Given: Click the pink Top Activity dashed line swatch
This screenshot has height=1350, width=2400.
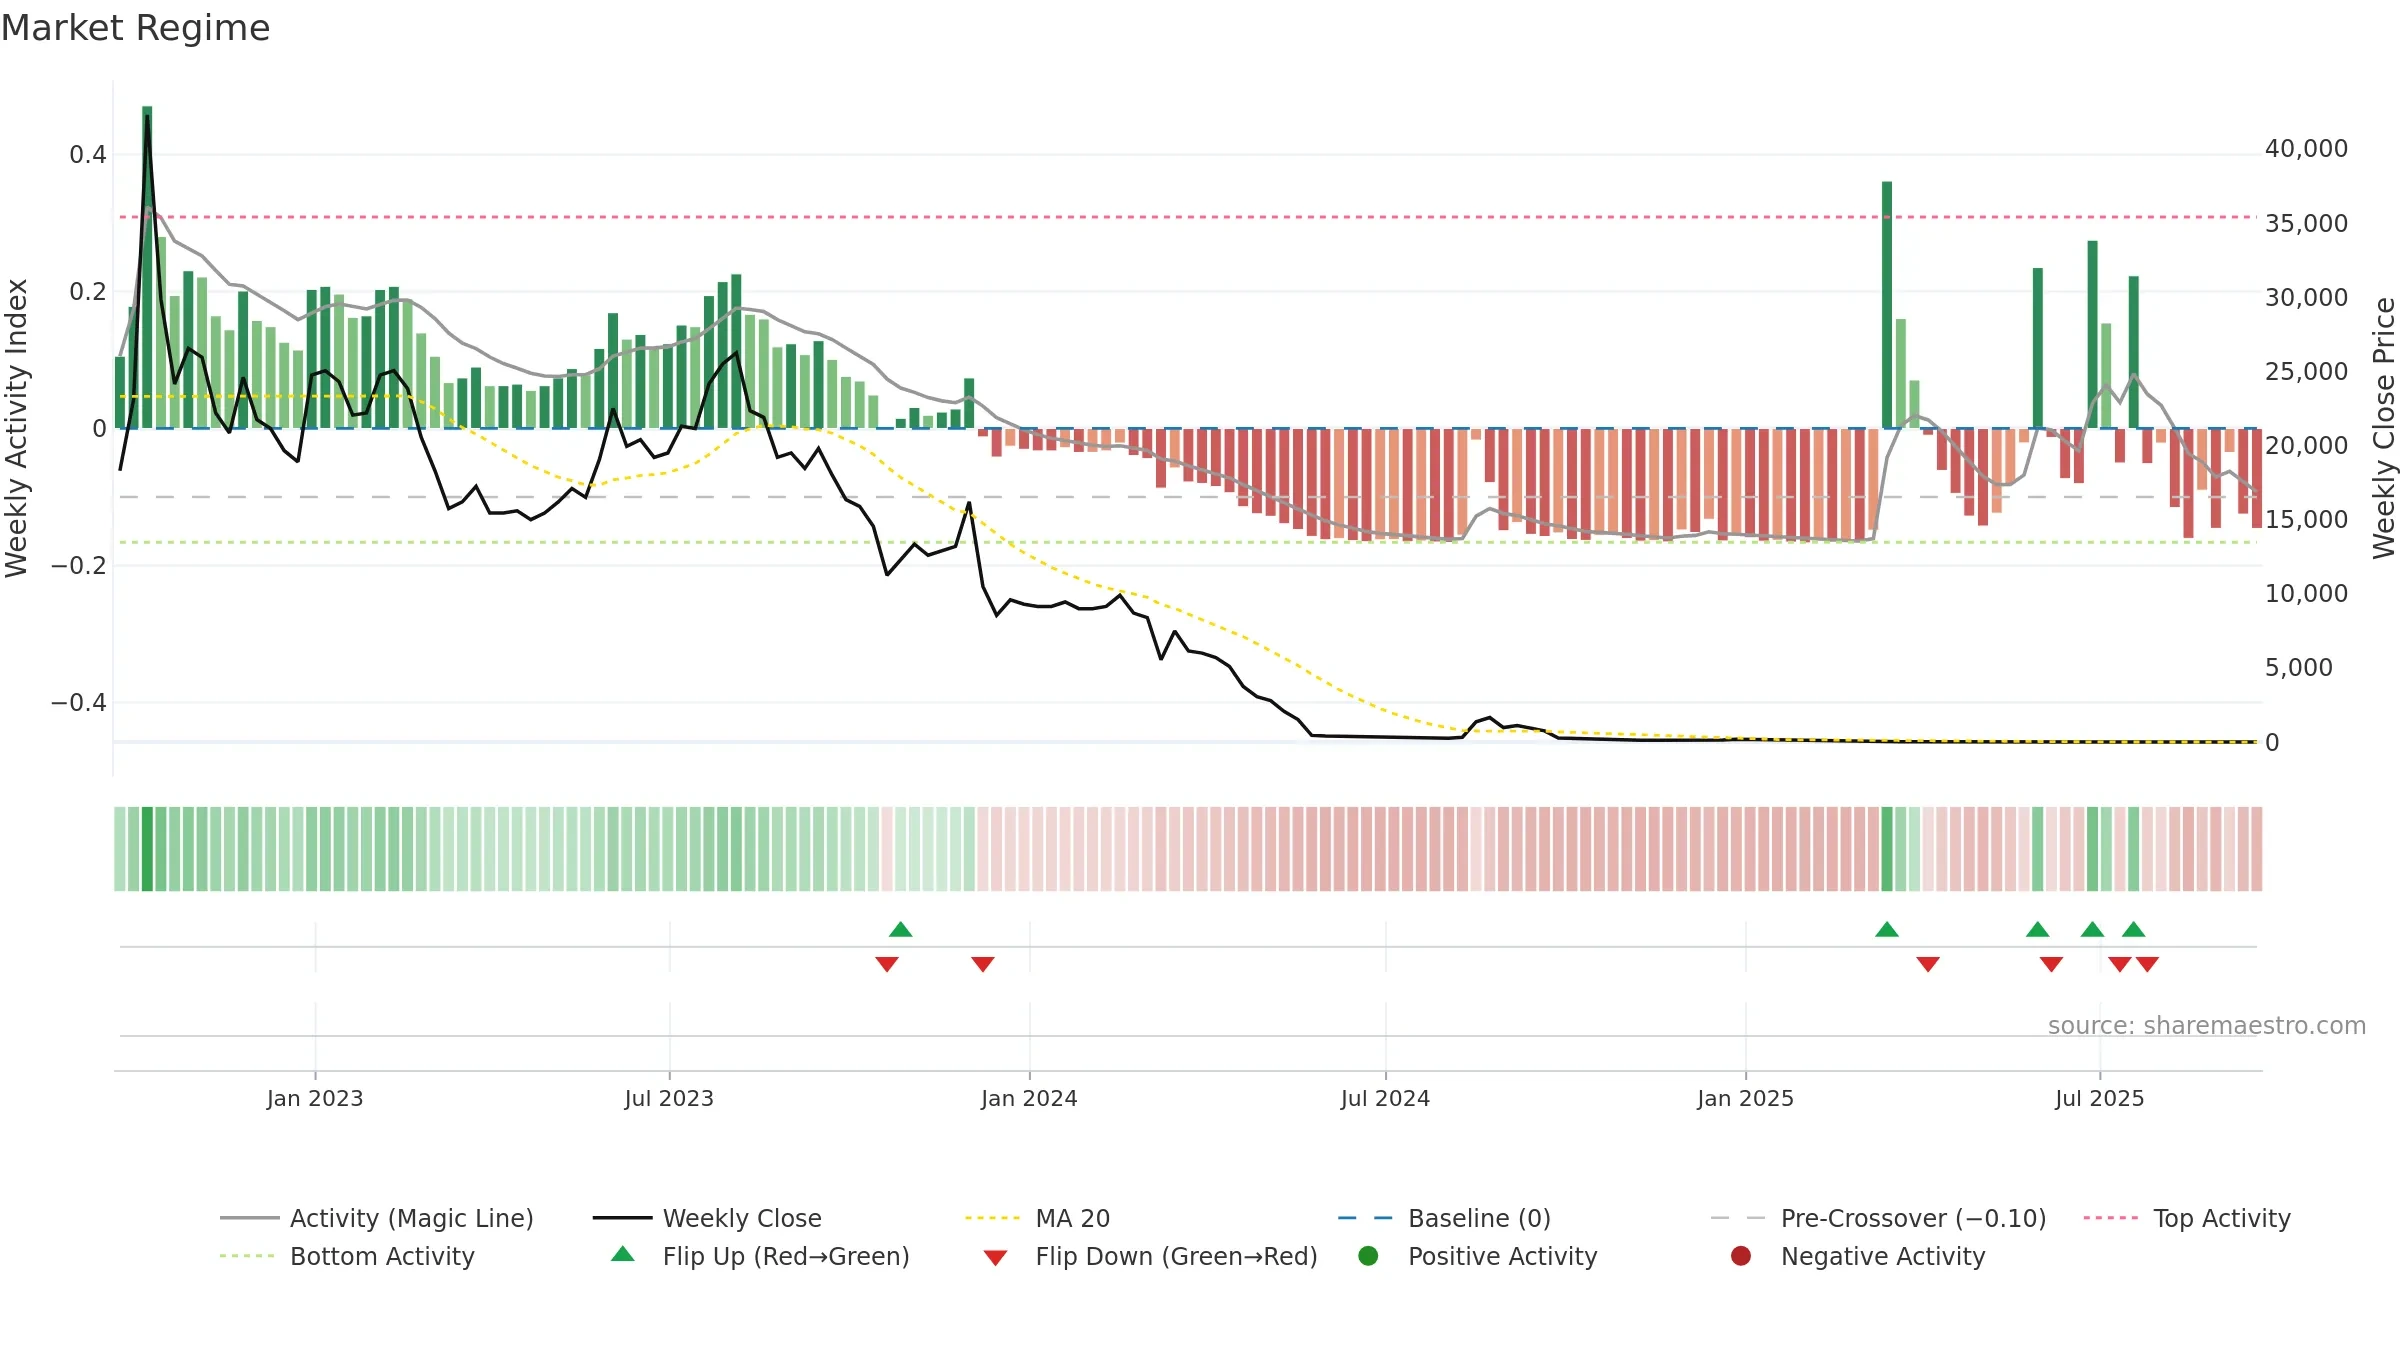Looking at the screenshot, I should [2110, 1218].
